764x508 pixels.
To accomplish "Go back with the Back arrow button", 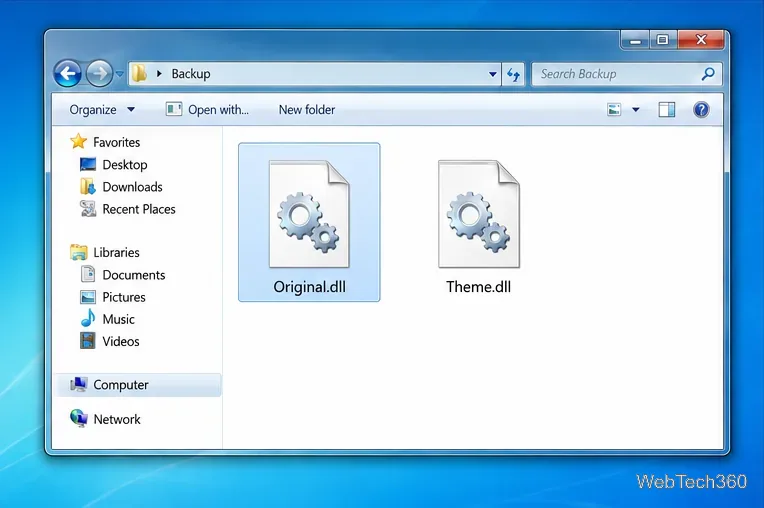I will coord(68,74).
